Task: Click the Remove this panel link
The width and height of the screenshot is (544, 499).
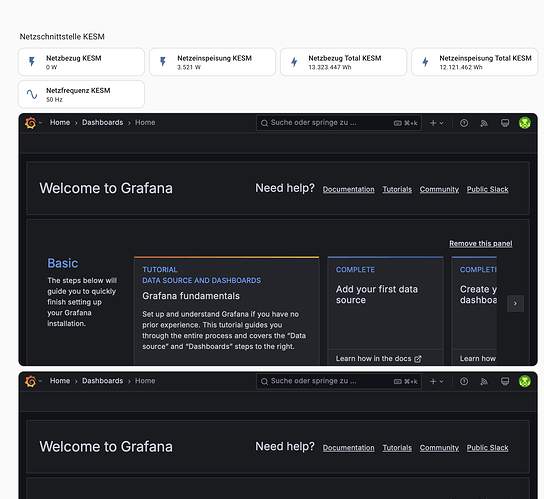Action: coord(481,244)
